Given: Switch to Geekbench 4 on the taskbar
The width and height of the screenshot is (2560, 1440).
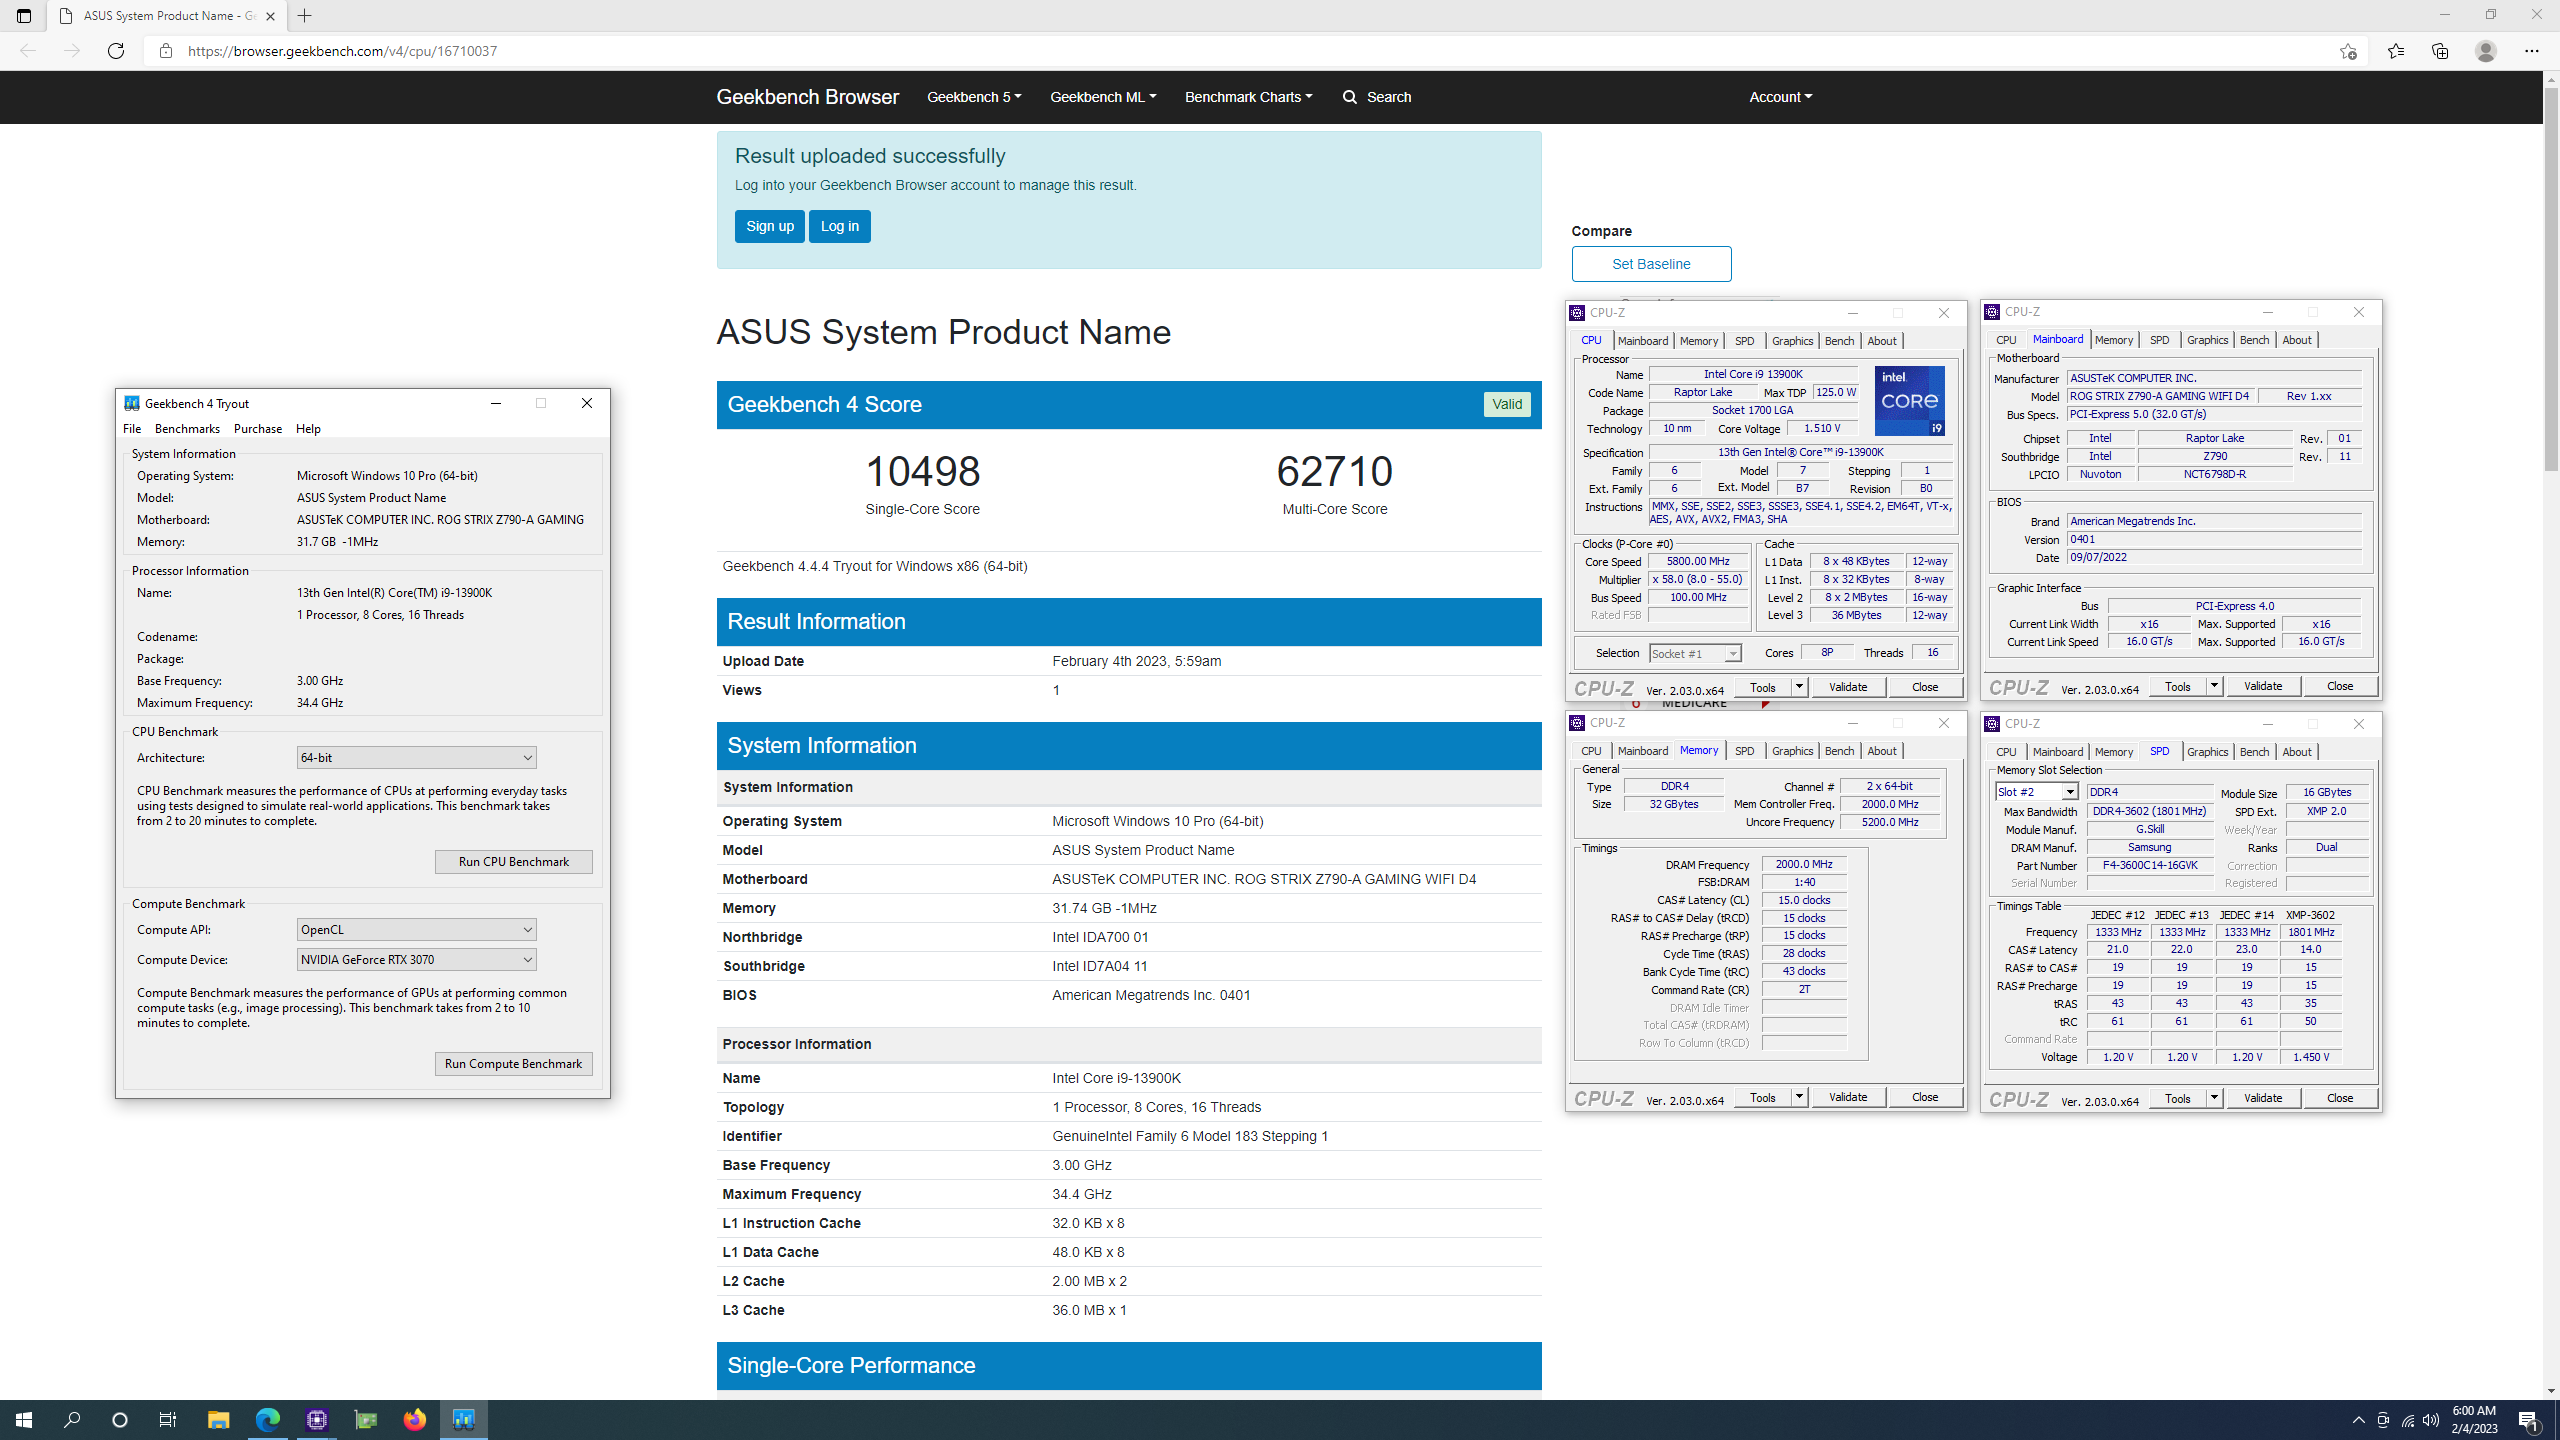Looking at the screenshot, I should (464, 1420).
